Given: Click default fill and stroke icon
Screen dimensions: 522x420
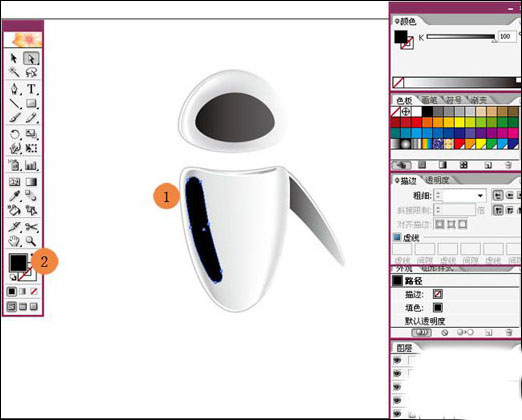Looking at the screenshot, I should (13, 277).
